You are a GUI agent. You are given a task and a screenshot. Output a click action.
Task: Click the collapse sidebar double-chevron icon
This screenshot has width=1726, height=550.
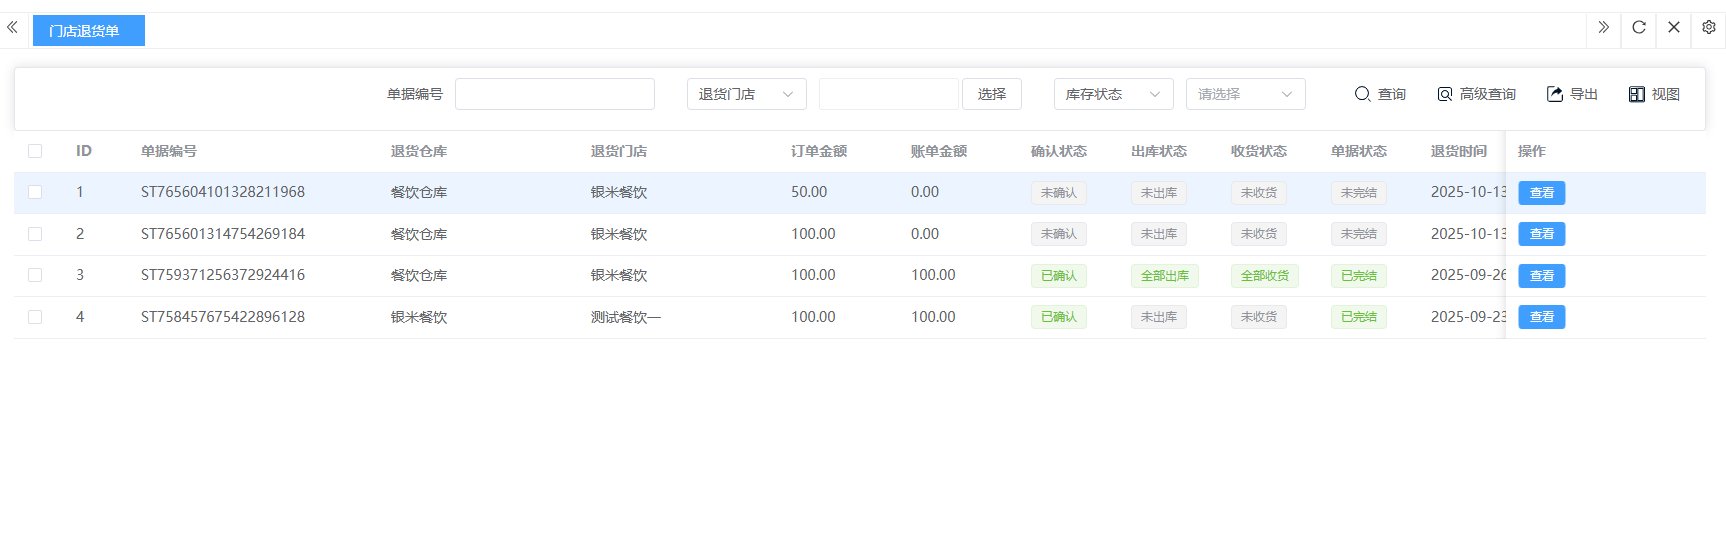coord(12,28)
